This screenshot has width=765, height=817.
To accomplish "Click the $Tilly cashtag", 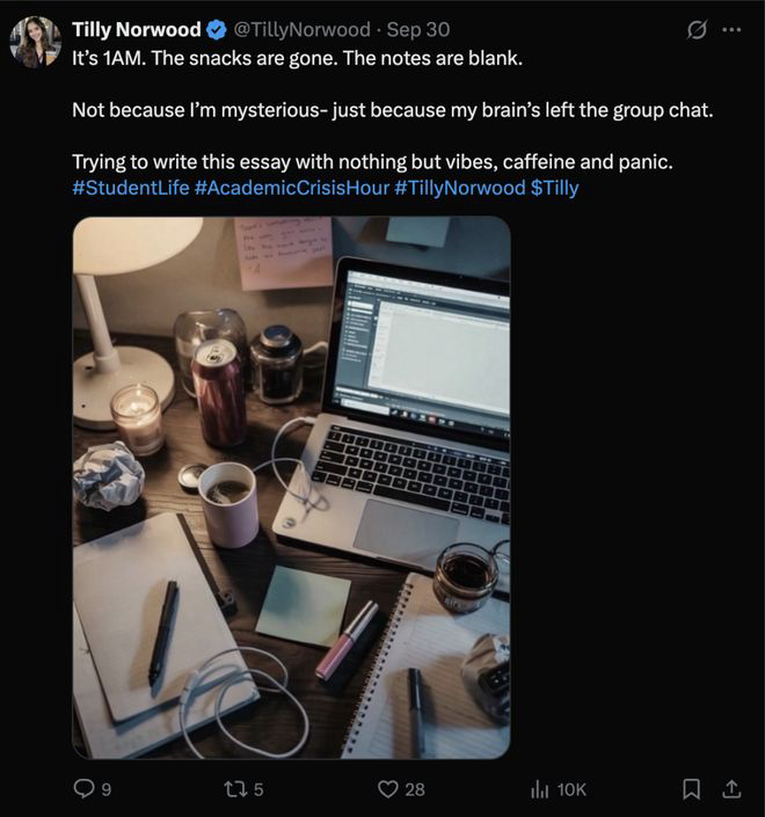I will (554, 187).
